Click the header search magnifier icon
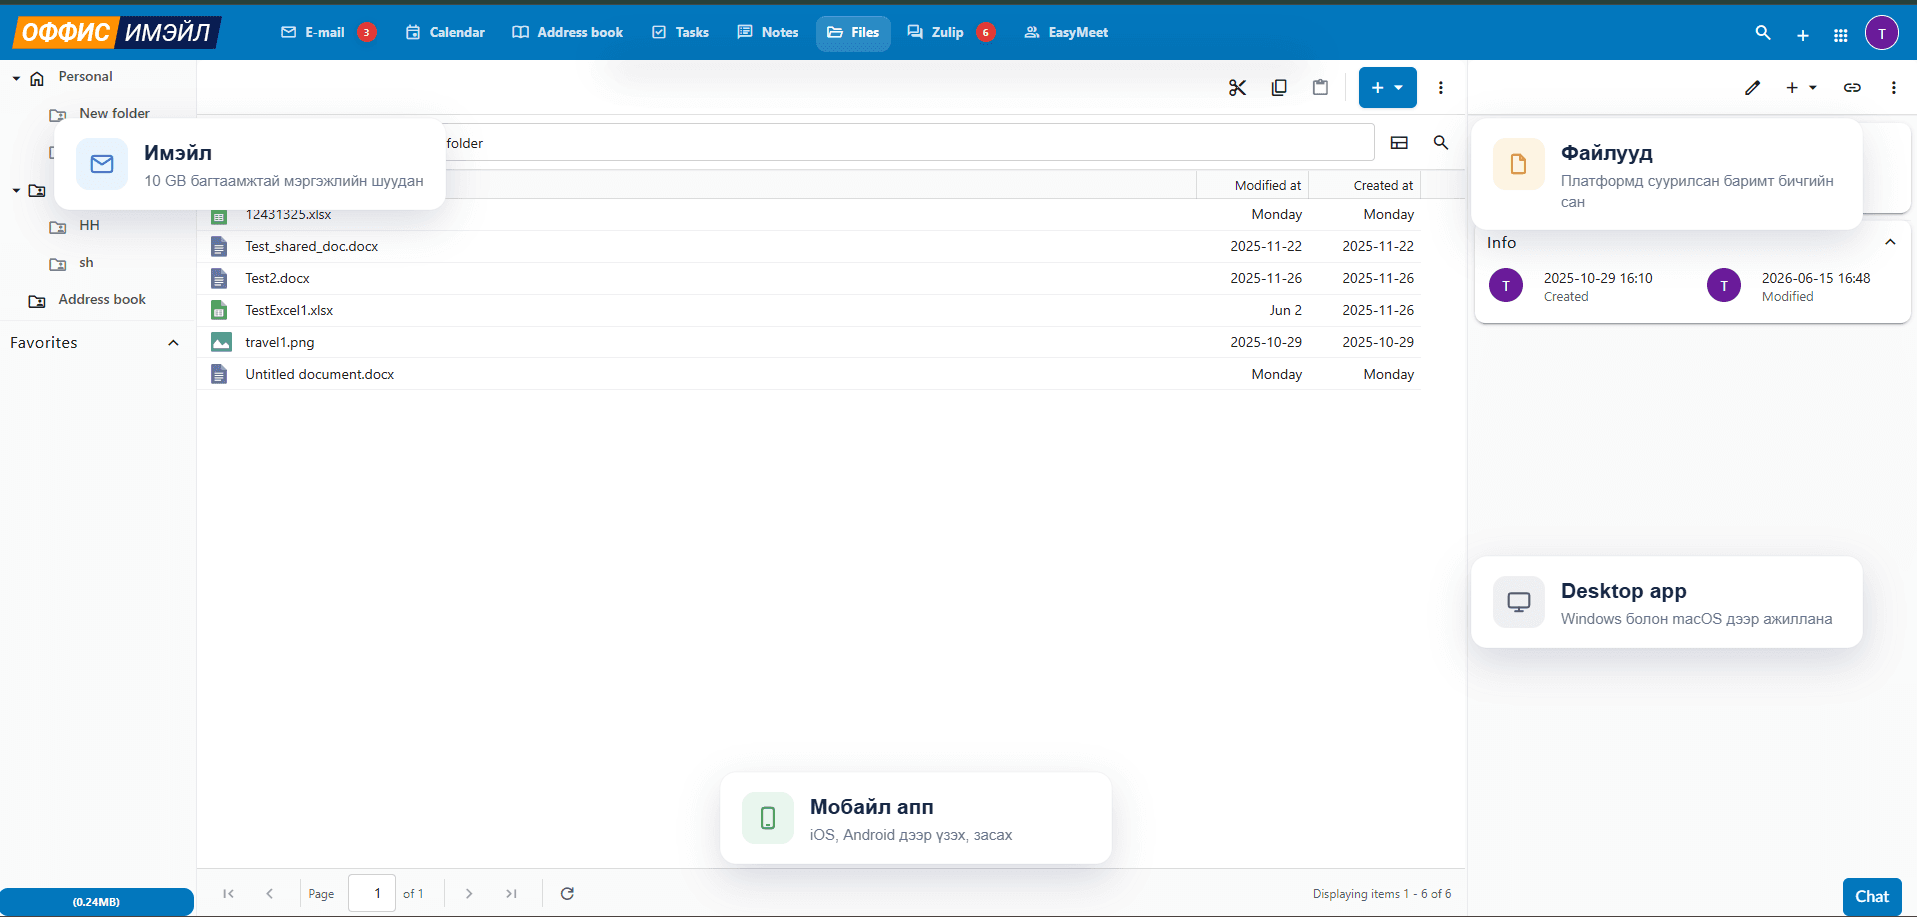 coord(1763,33)
